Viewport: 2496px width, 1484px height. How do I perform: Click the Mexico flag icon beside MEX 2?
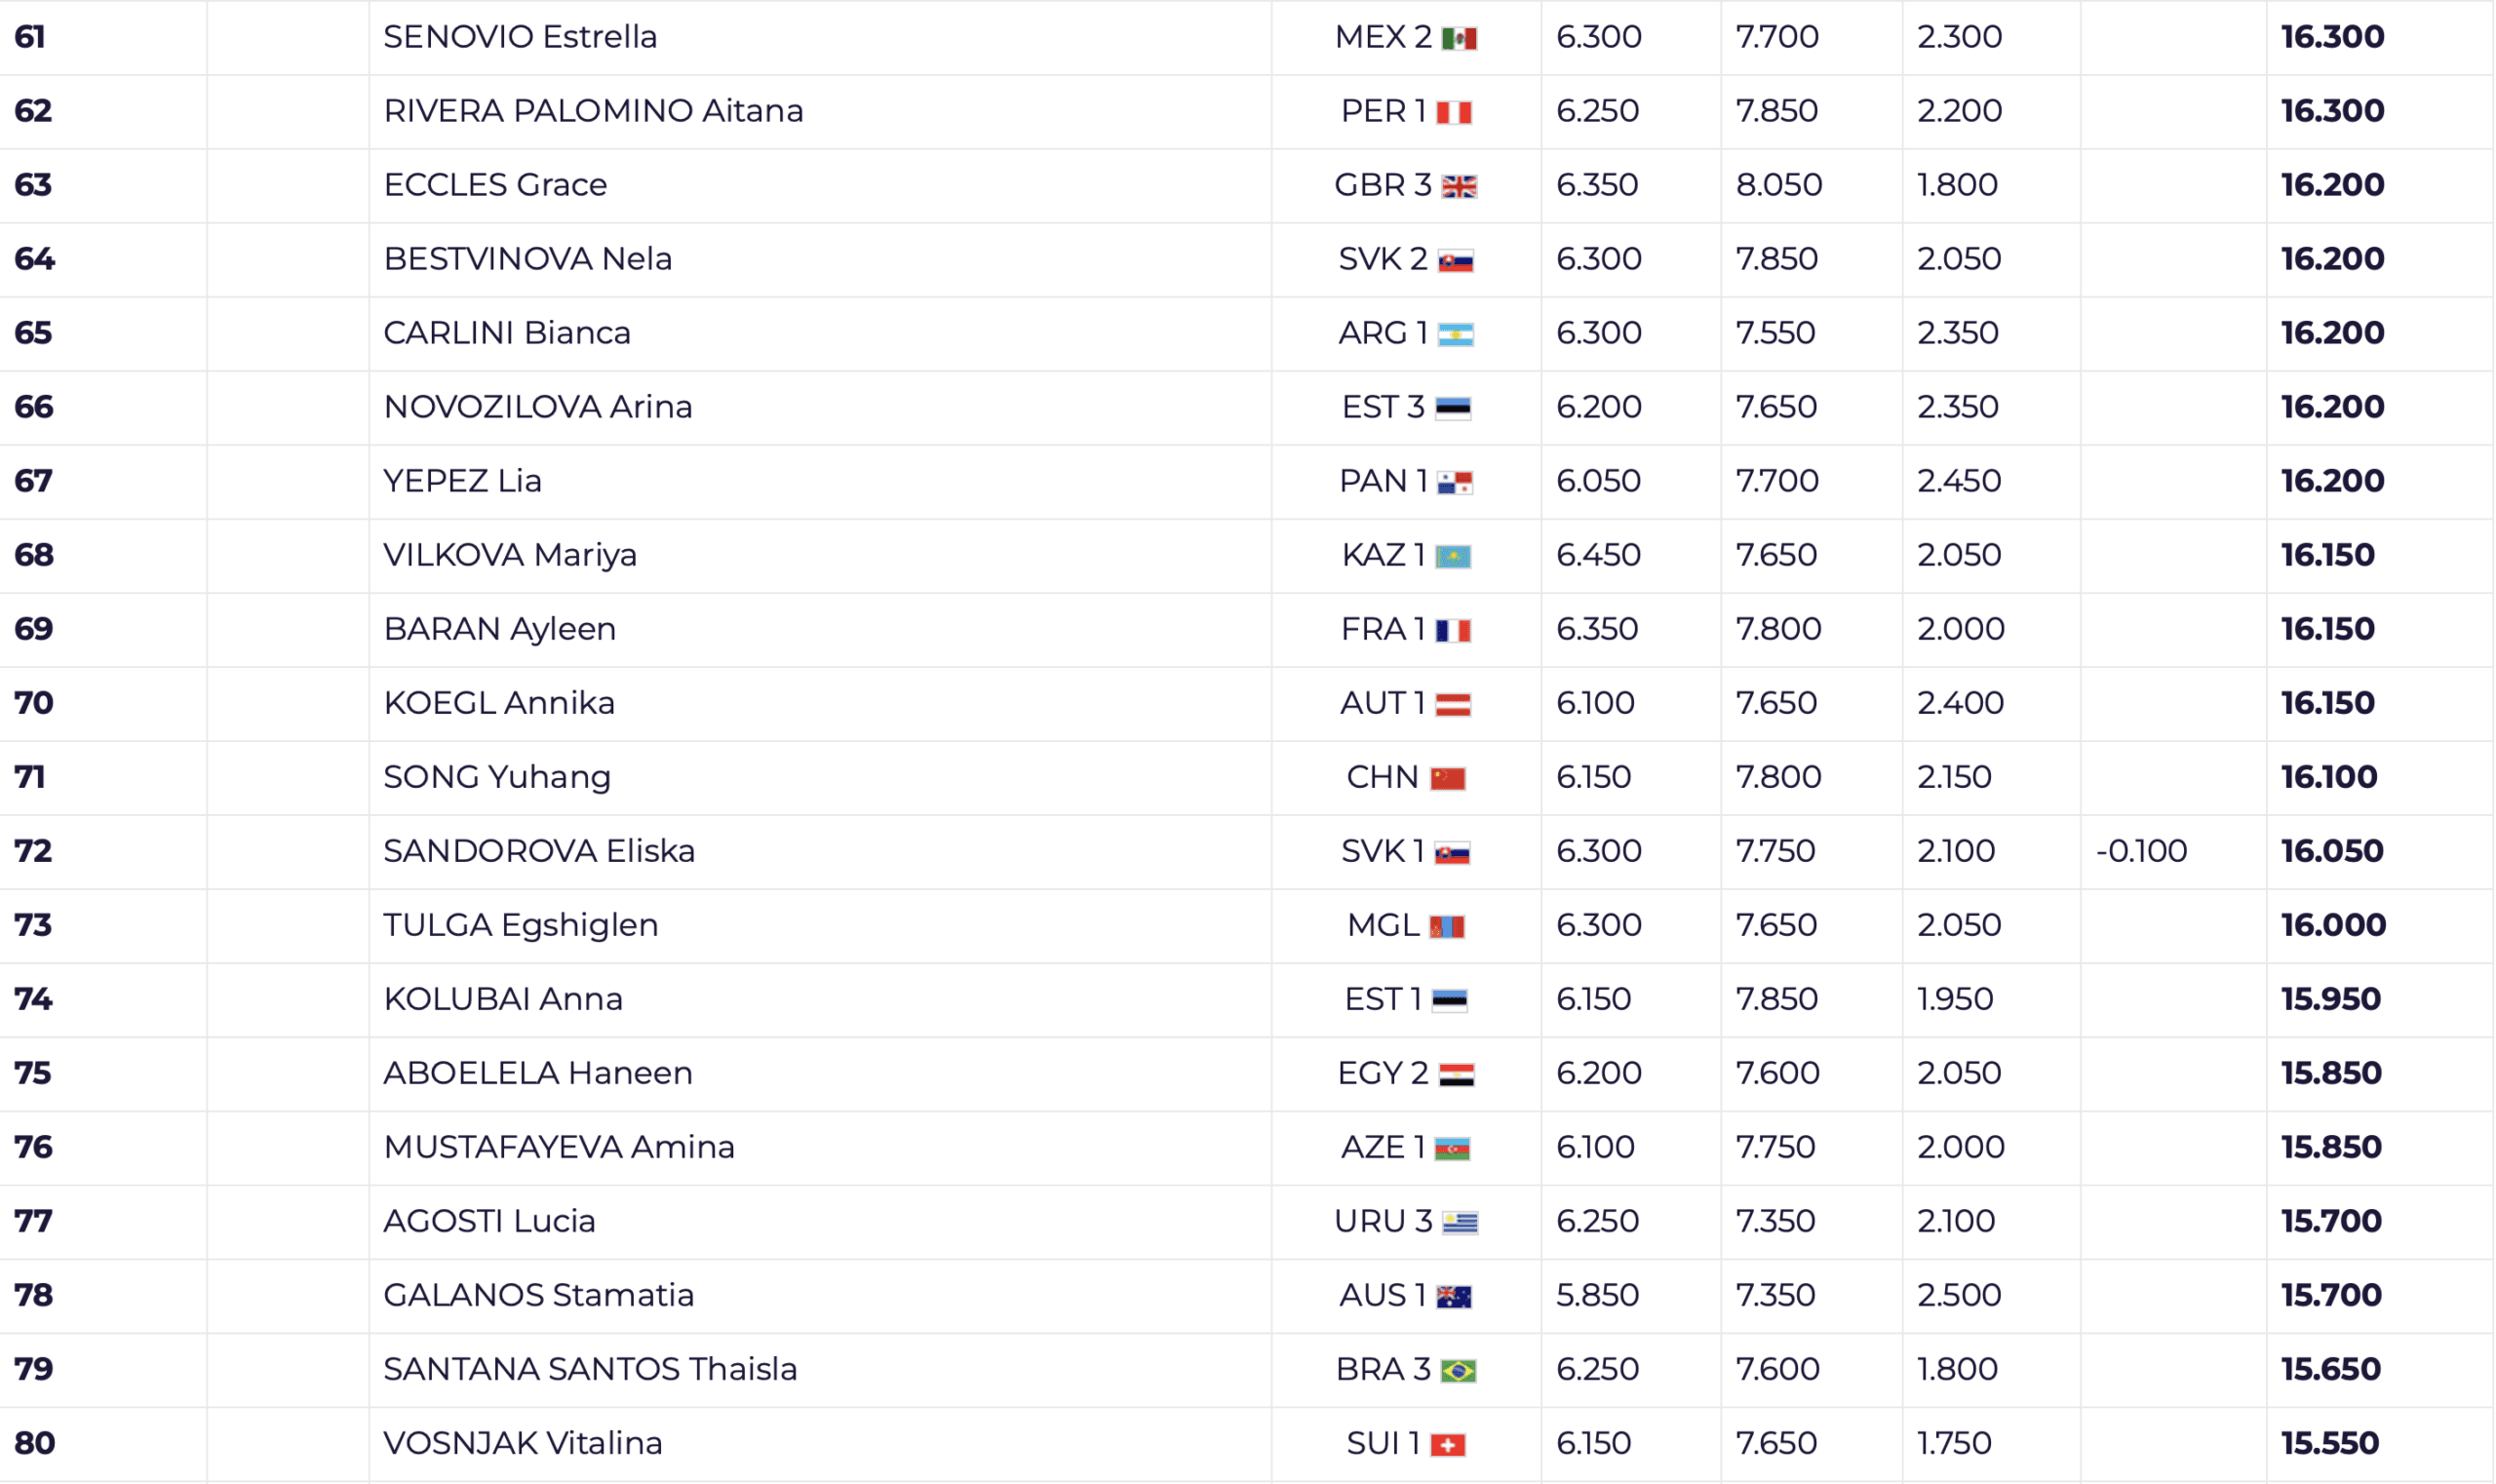(x=1460, y=39)
